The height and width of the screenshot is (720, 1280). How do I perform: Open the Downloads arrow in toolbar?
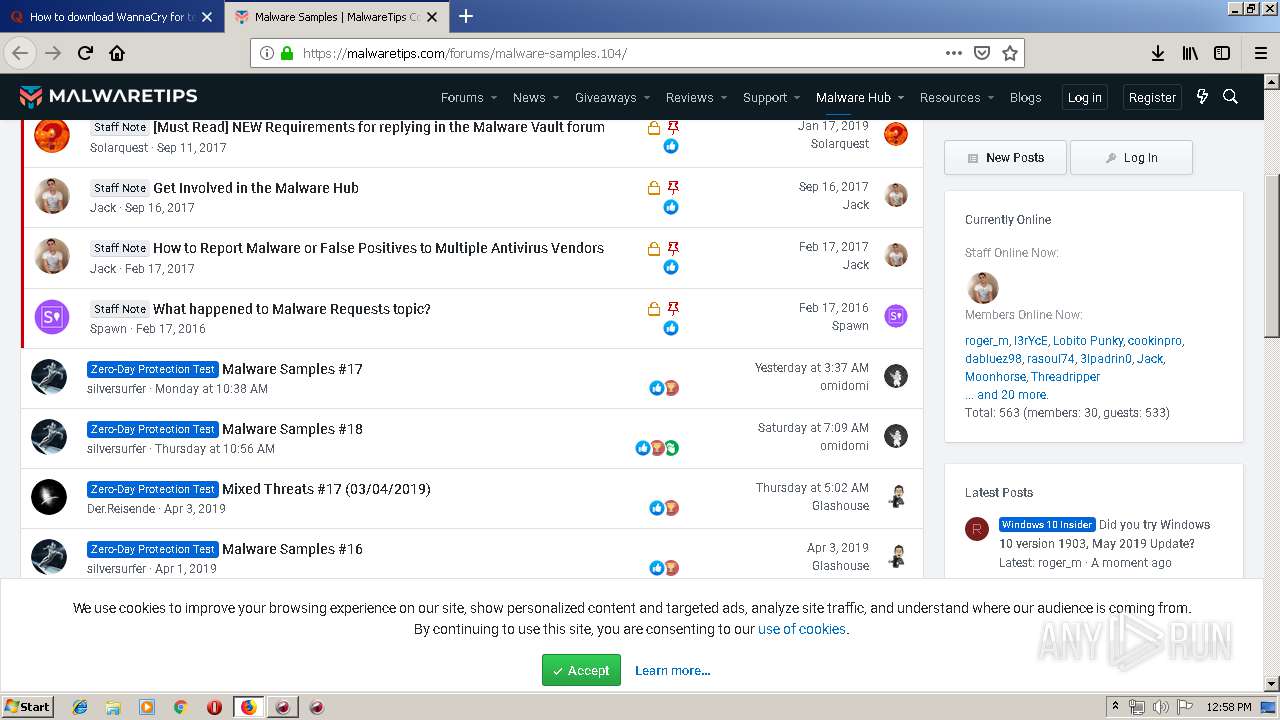[1157, 53]
